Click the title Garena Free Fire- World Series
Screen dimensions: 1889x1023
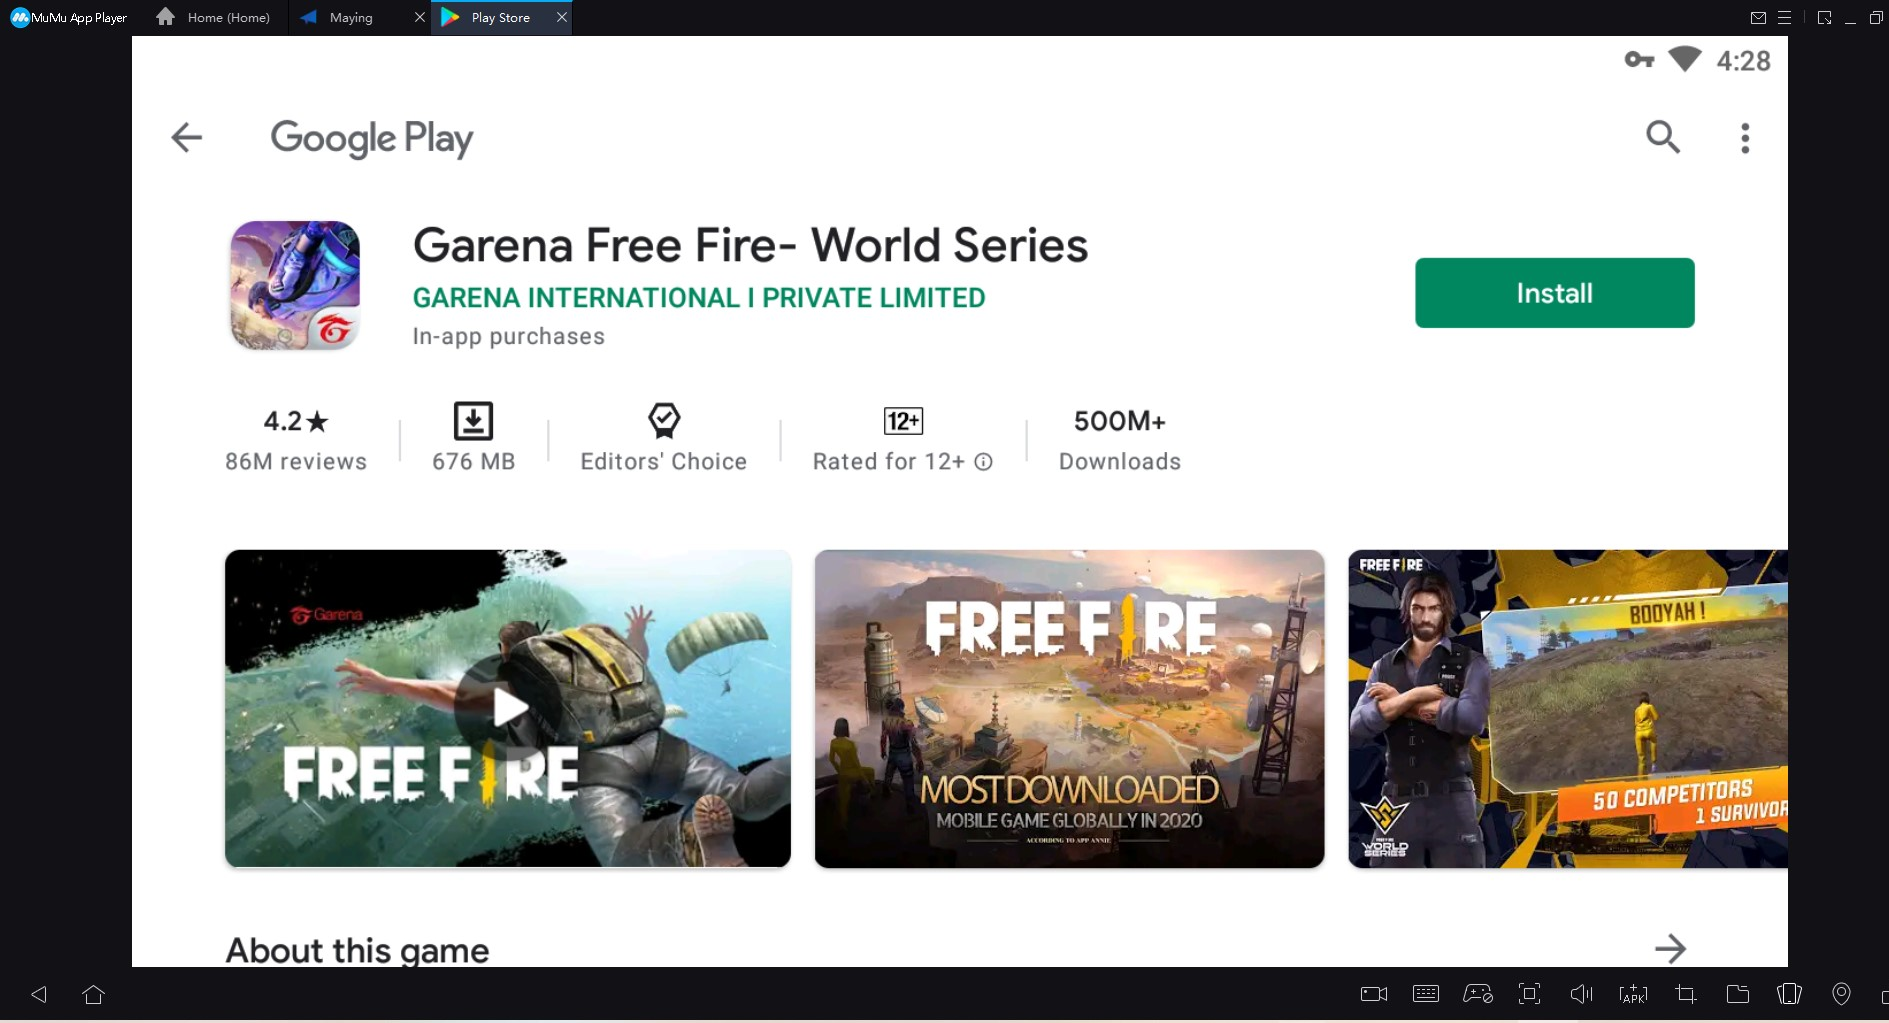coord(750,245)
